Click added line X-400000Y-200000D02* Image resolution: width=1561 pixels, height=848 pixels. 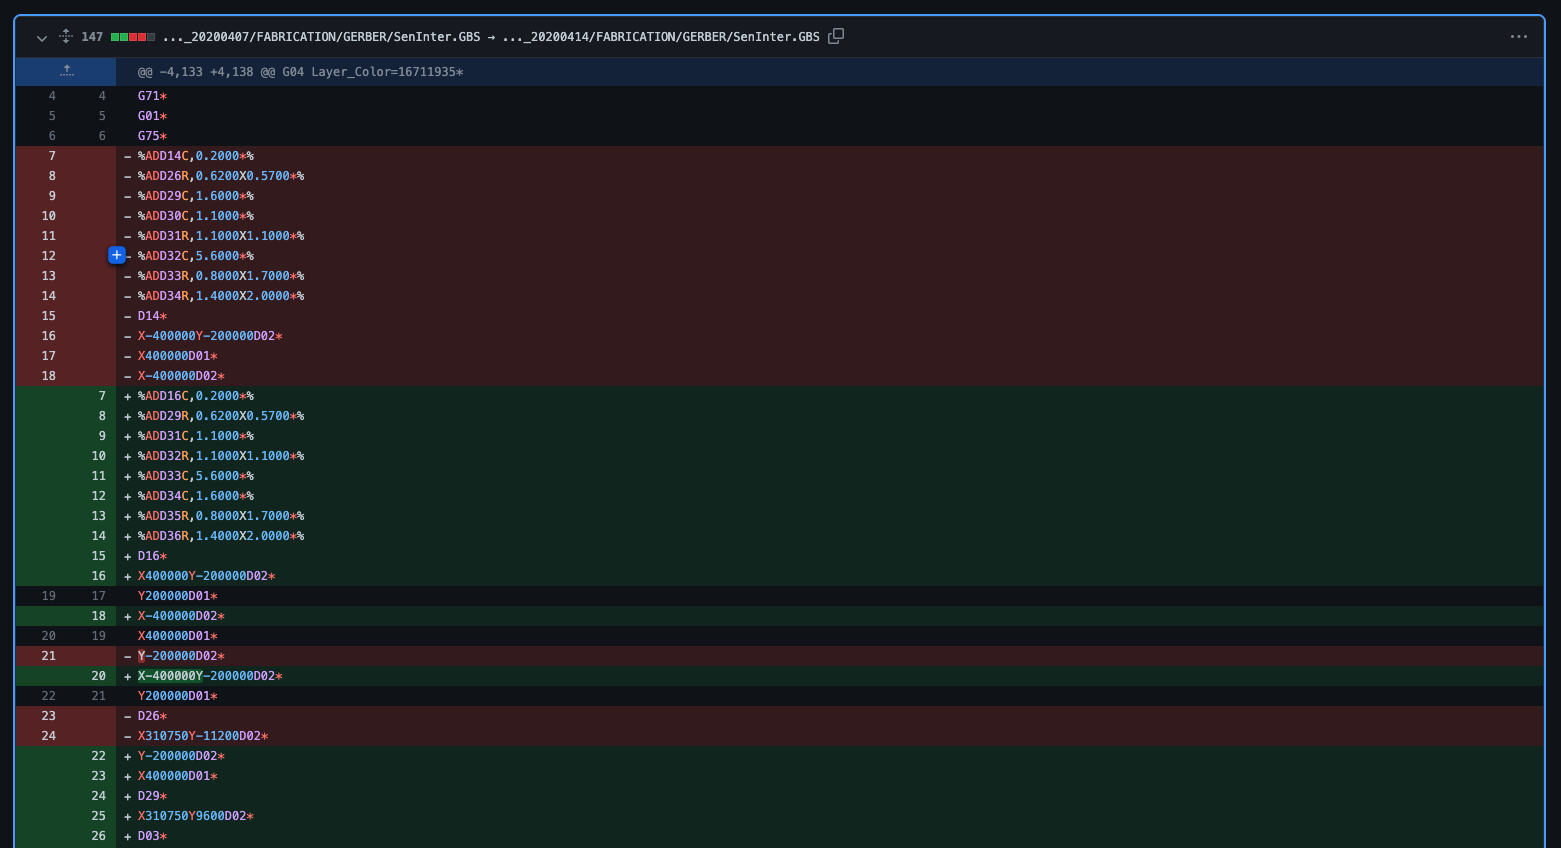click(210, 676)
